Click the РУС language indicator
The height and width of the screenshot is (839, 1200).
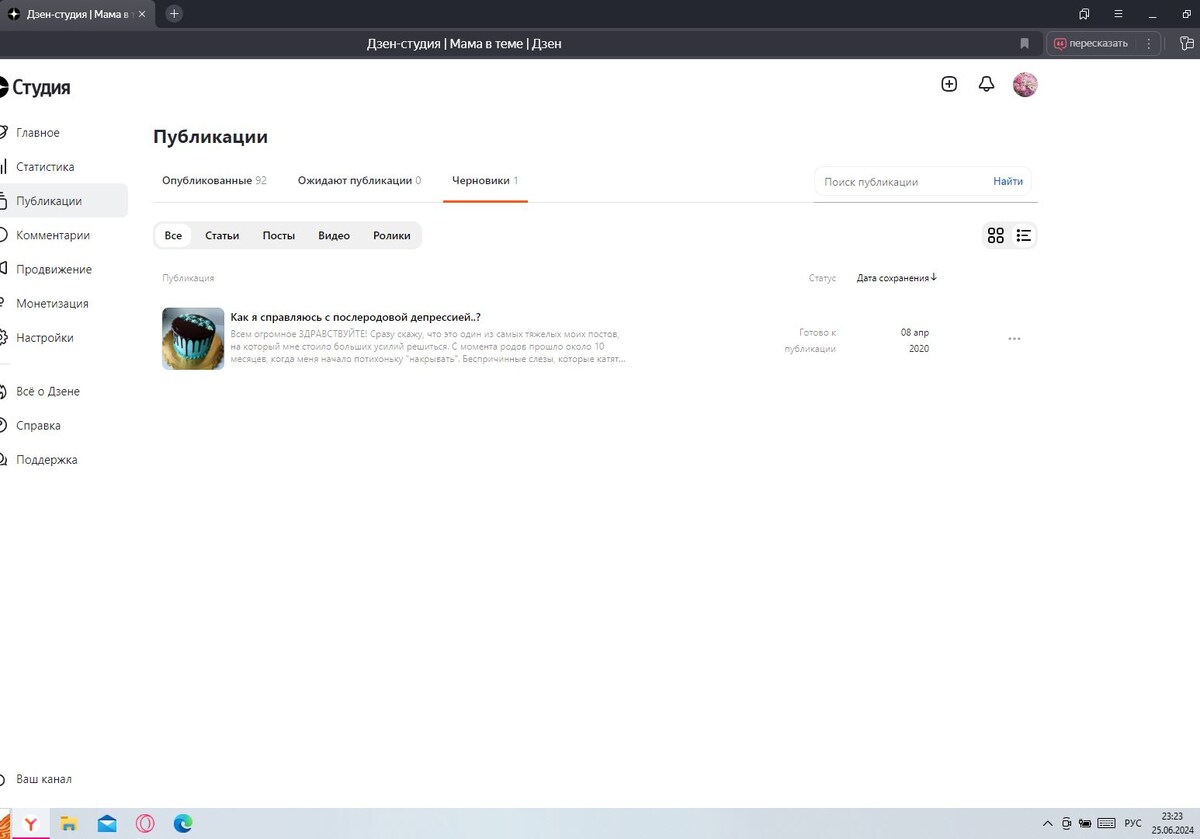click(1133, 823)
